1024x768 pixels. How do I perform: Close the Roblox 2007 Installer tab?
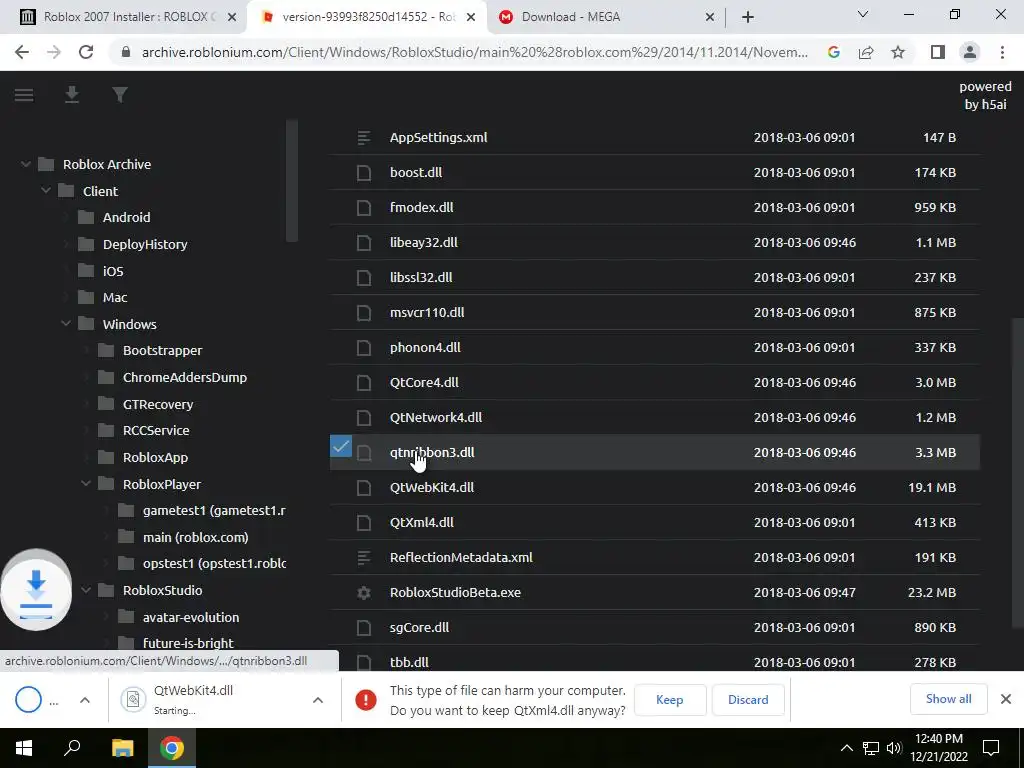tap(232, 18)
